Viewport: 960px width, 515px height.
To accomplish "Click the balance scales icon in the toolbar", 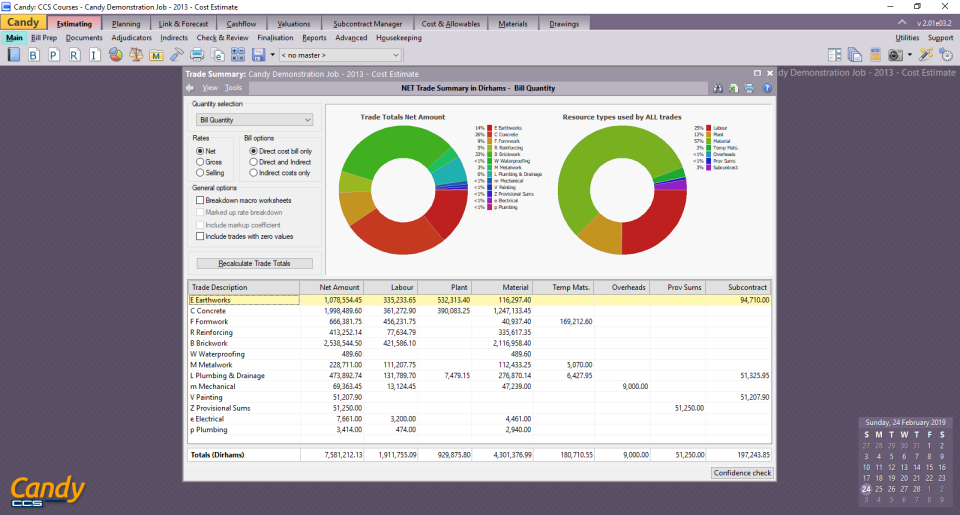I will pyautogui.click(x=135, y=54).
